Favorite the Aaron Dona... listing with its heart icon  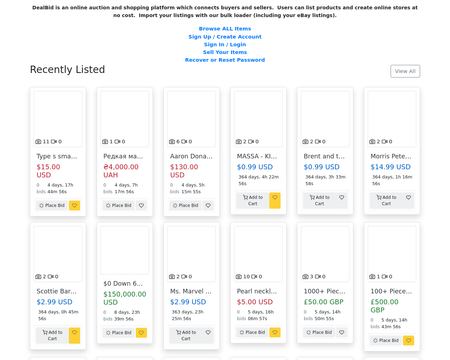(208, 205)
